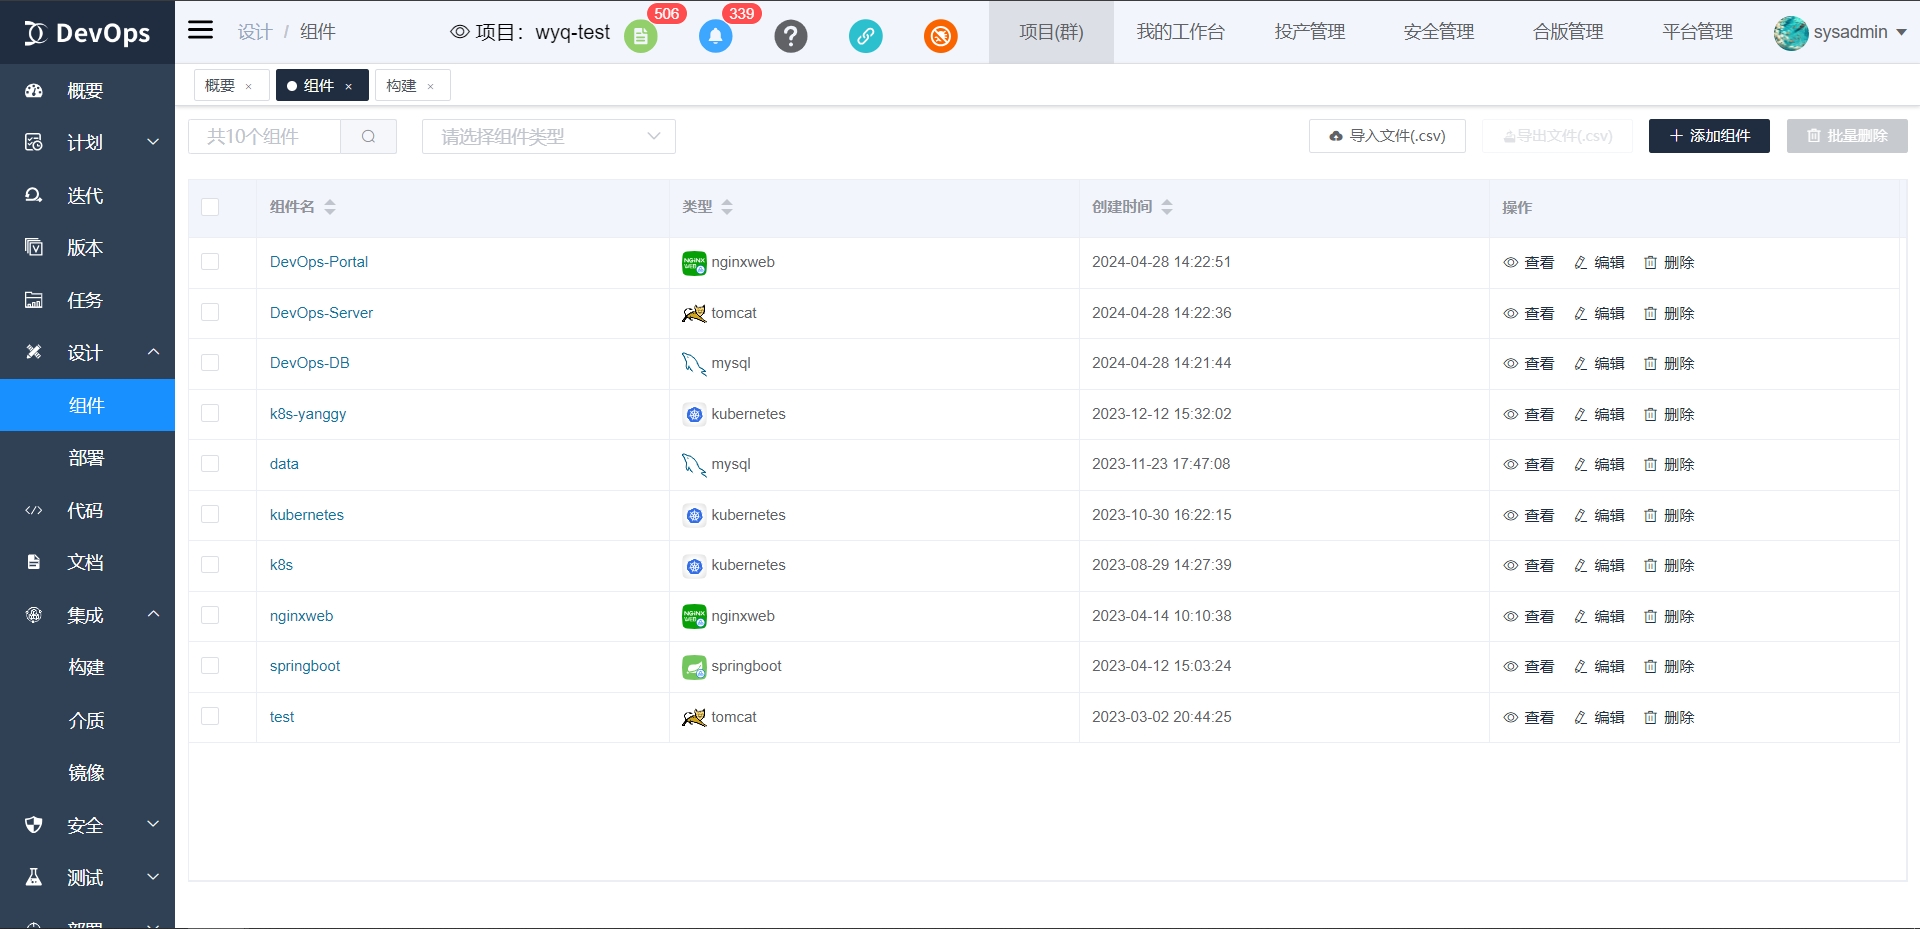Click the green document icon with 506 badge

point(640,37)
